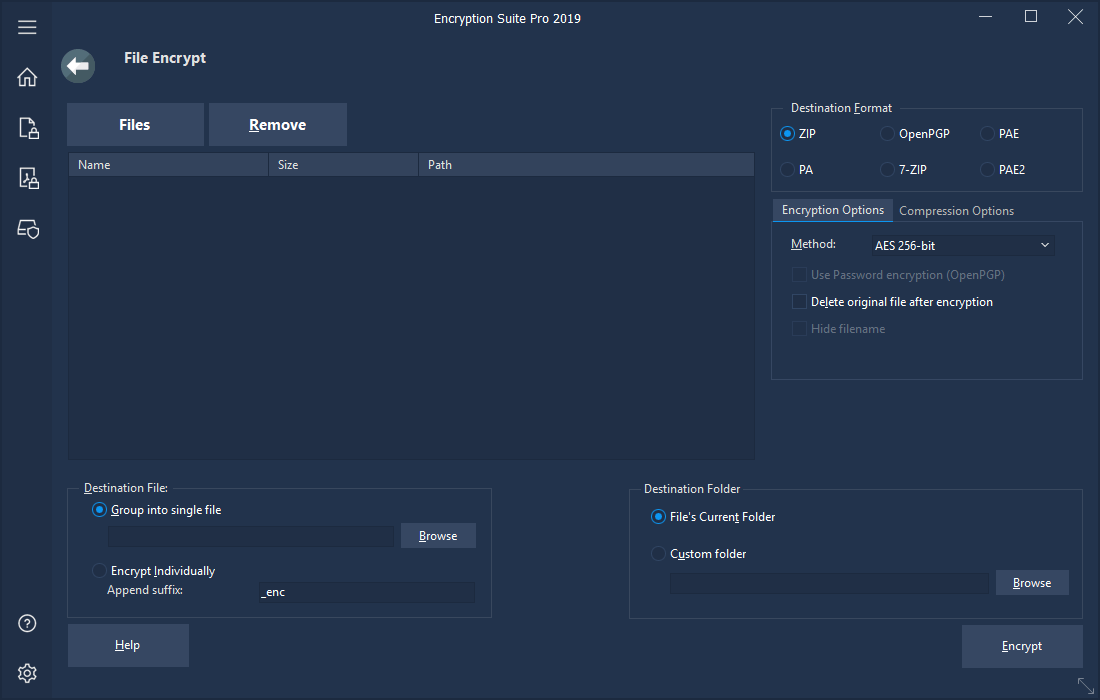Sort file list by Name column
The height and width of the screenshot is (700, 1100).
click(x=168, y=165)
